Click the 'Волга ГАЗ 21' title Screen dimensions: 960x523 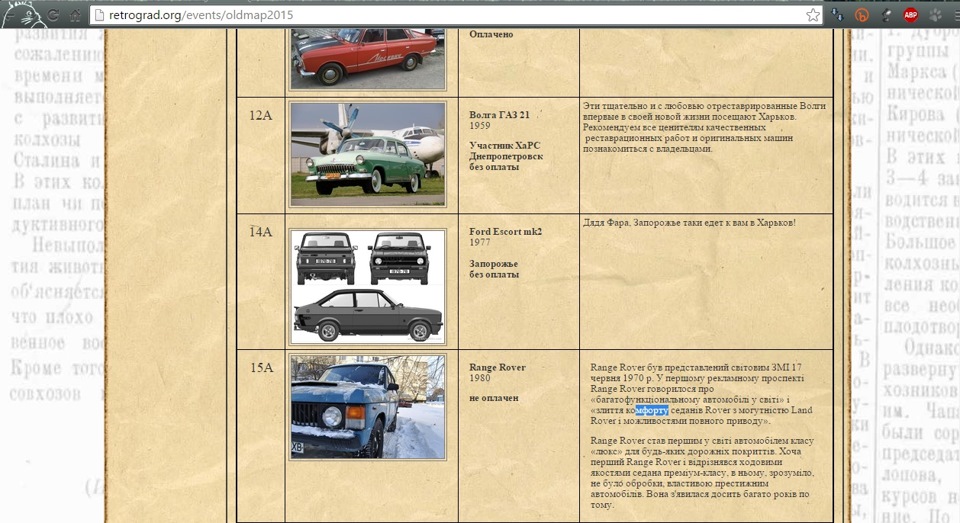499,115
